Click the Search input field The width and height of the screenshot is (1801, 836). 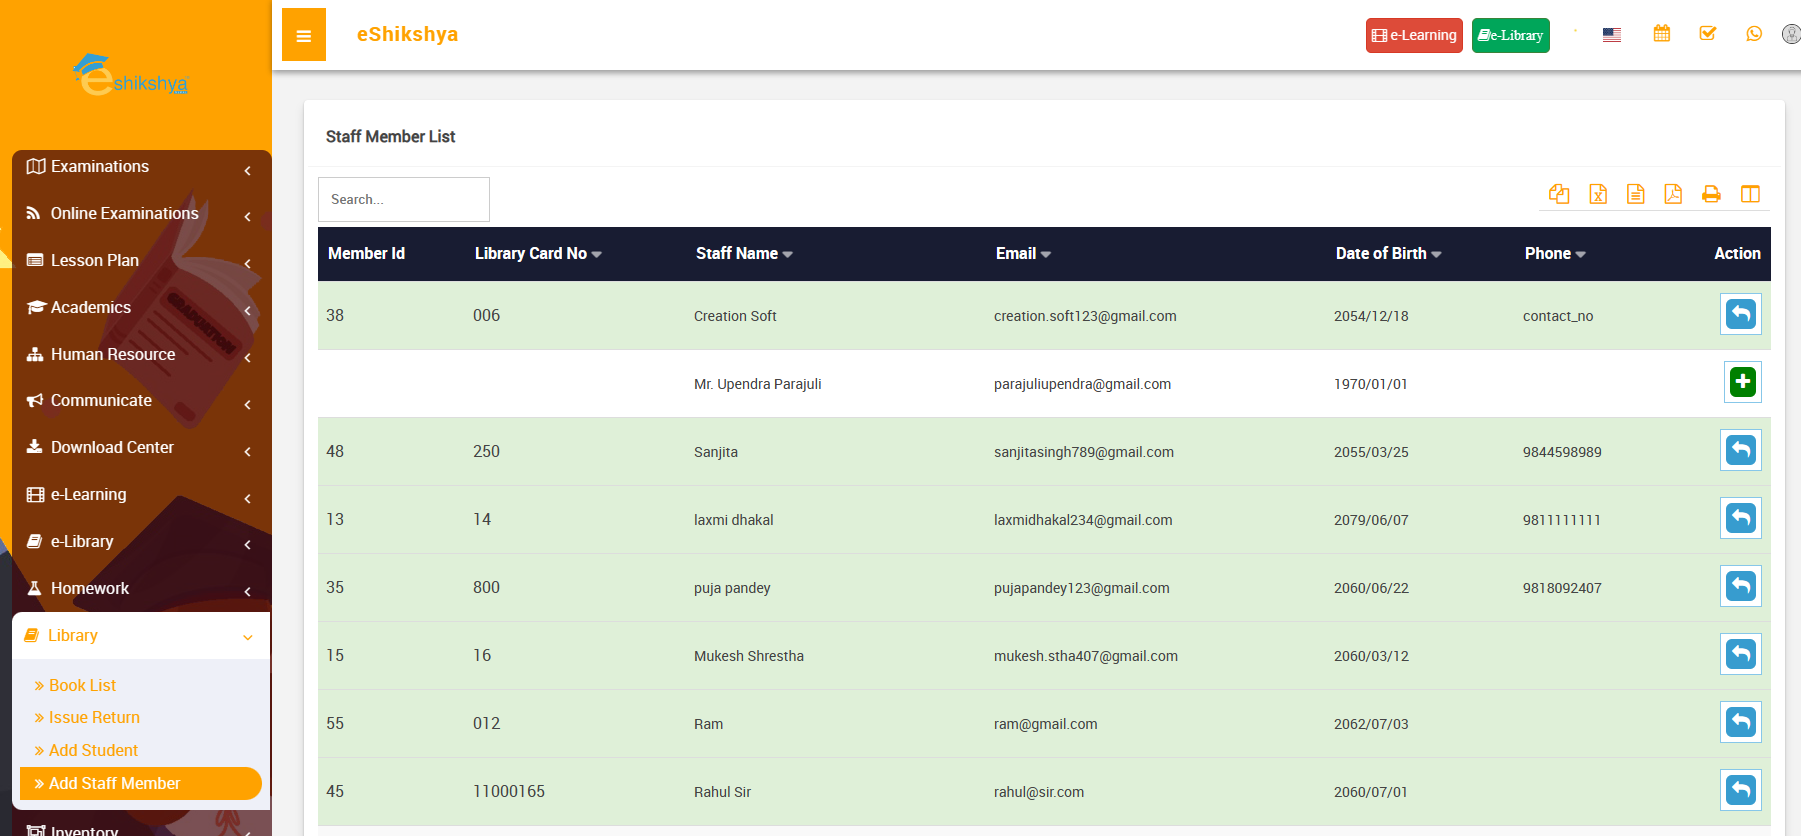point(403,199)
